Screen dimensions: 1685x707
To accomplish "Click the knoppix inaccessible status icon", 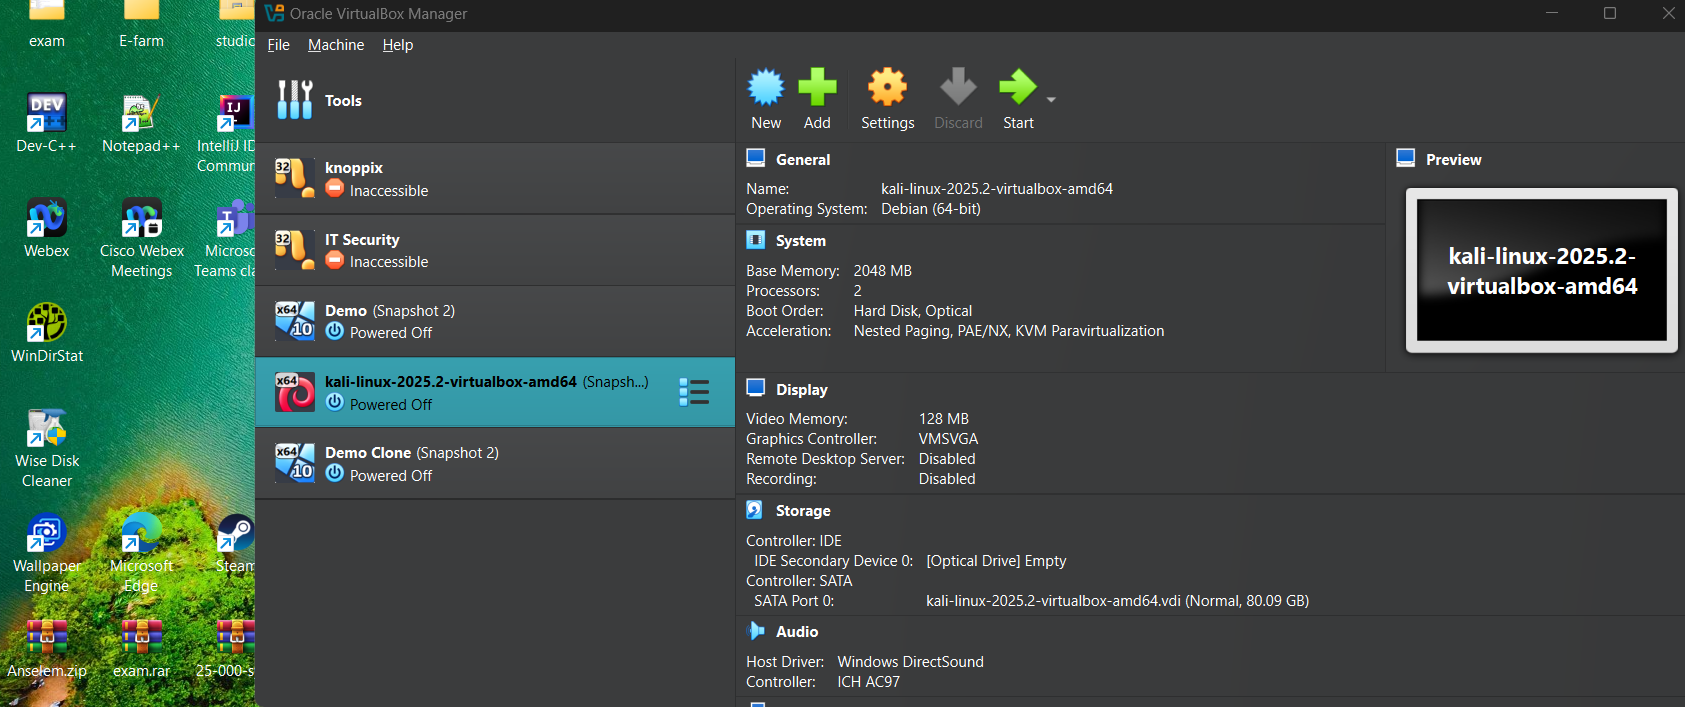I will [335, 189].
